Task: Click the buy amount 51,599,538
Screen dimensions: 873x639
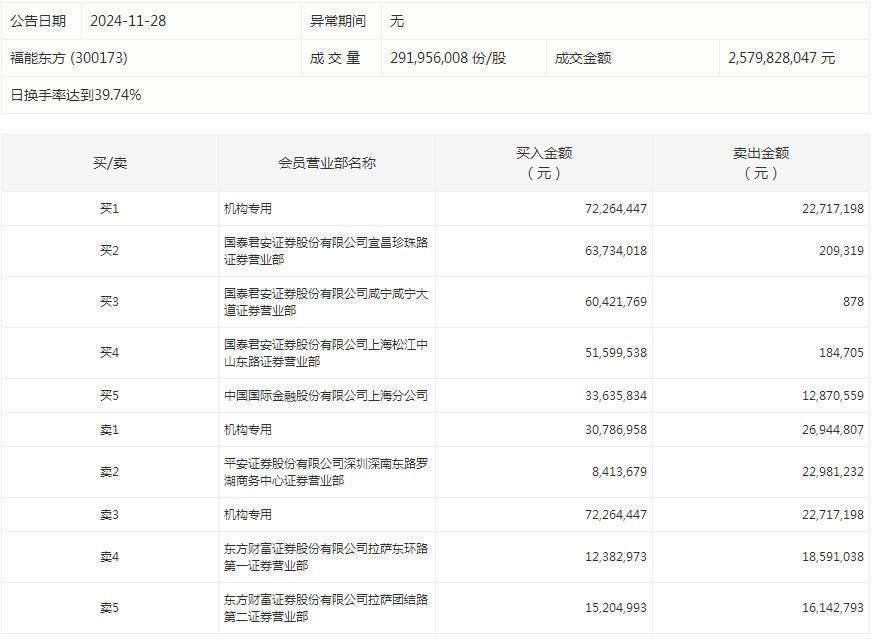Action: point(616,353)
